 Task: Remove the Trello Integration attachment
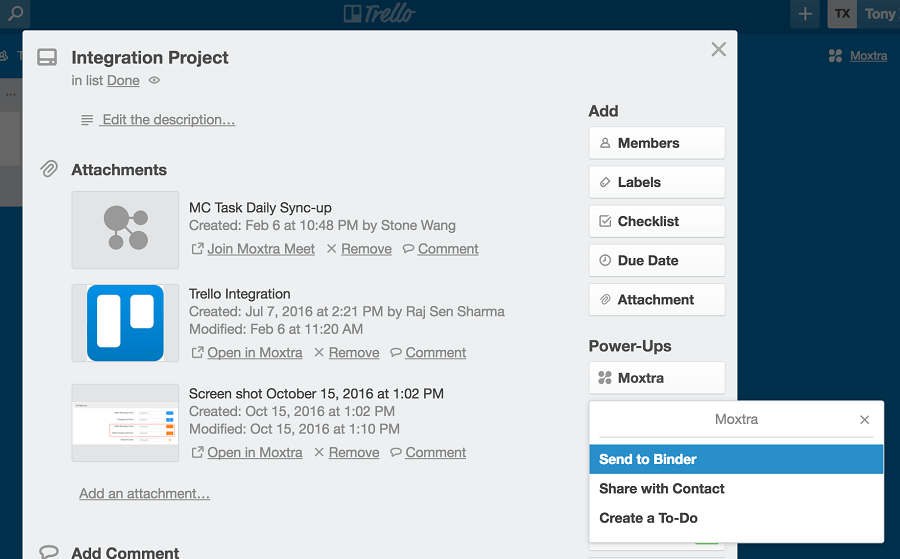[x=354, y=352]
